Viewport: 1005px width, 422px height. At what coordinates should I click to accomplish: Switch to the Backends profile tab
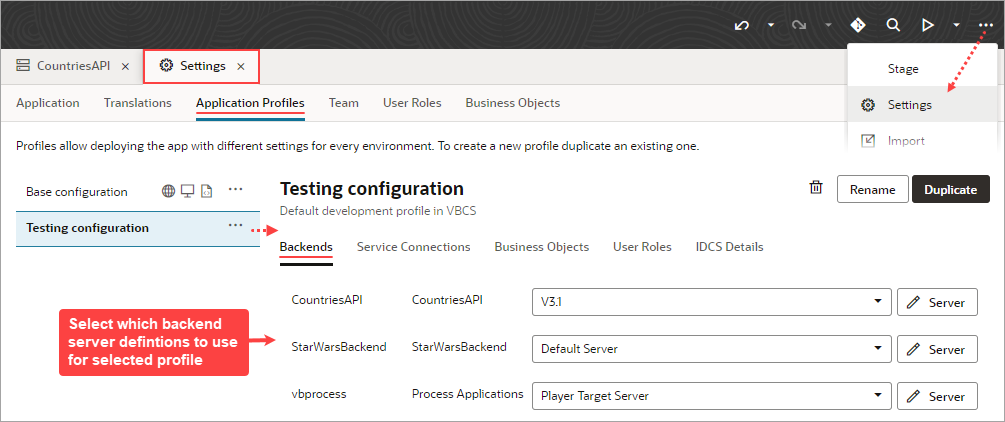[x=306, y=247]
